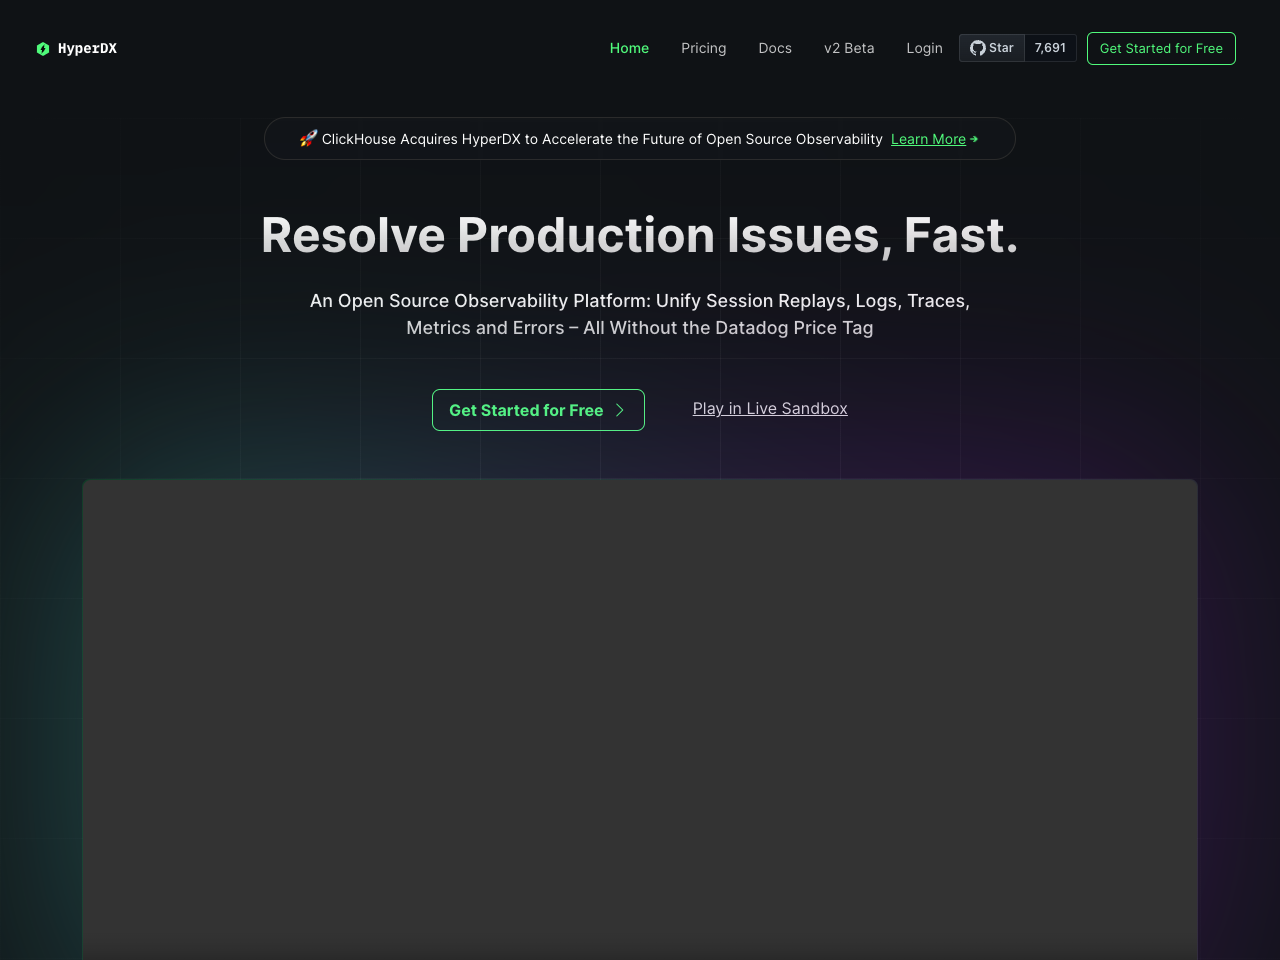Image resolution: width=1280 pixels, height=960 pixels.
Task: Click hero Get Started for Free button
Action: [538, 410]
